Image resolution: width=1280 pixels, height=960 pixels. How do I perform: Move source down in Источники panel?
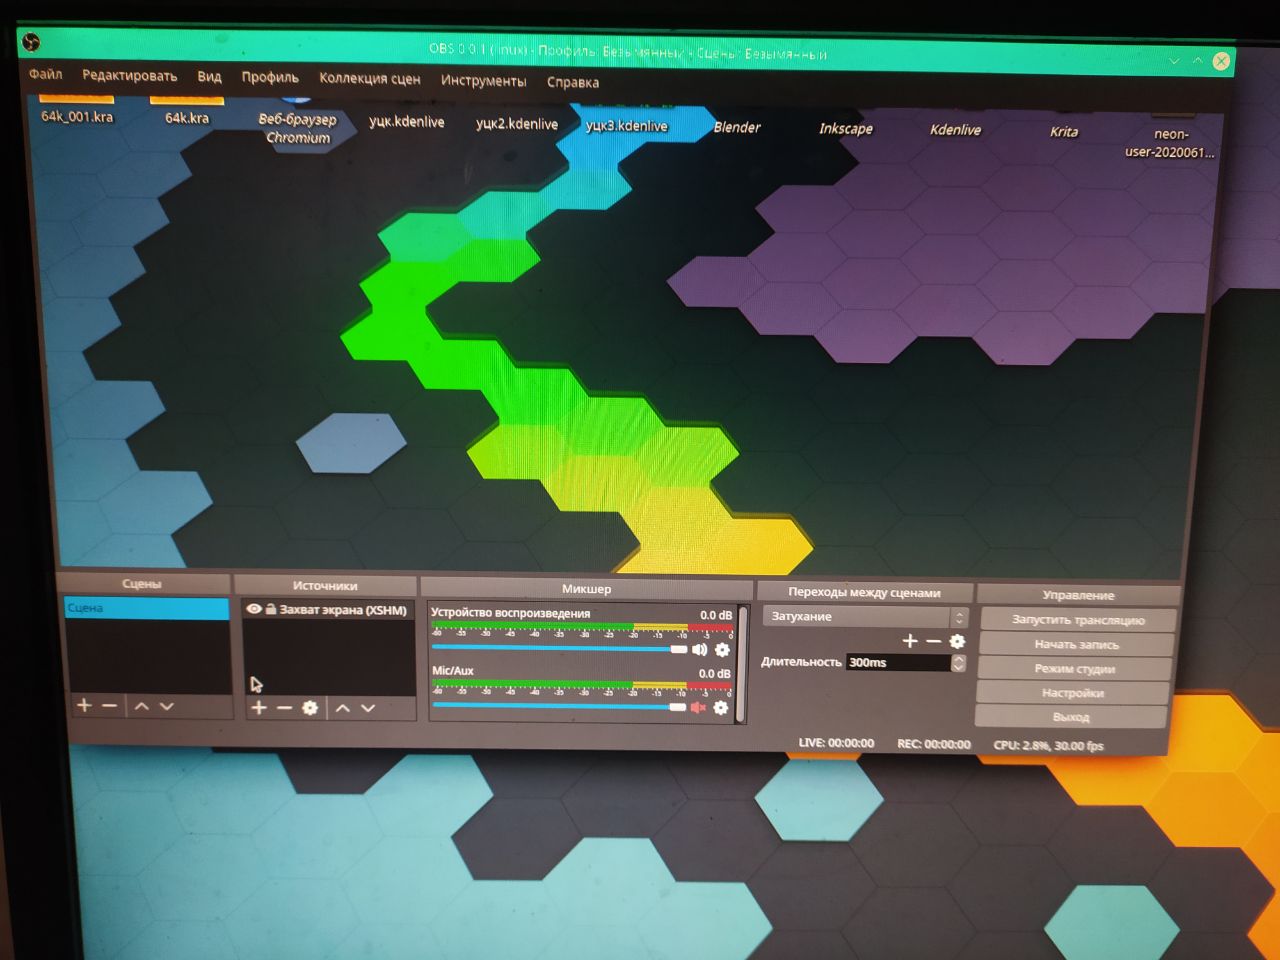368,708
